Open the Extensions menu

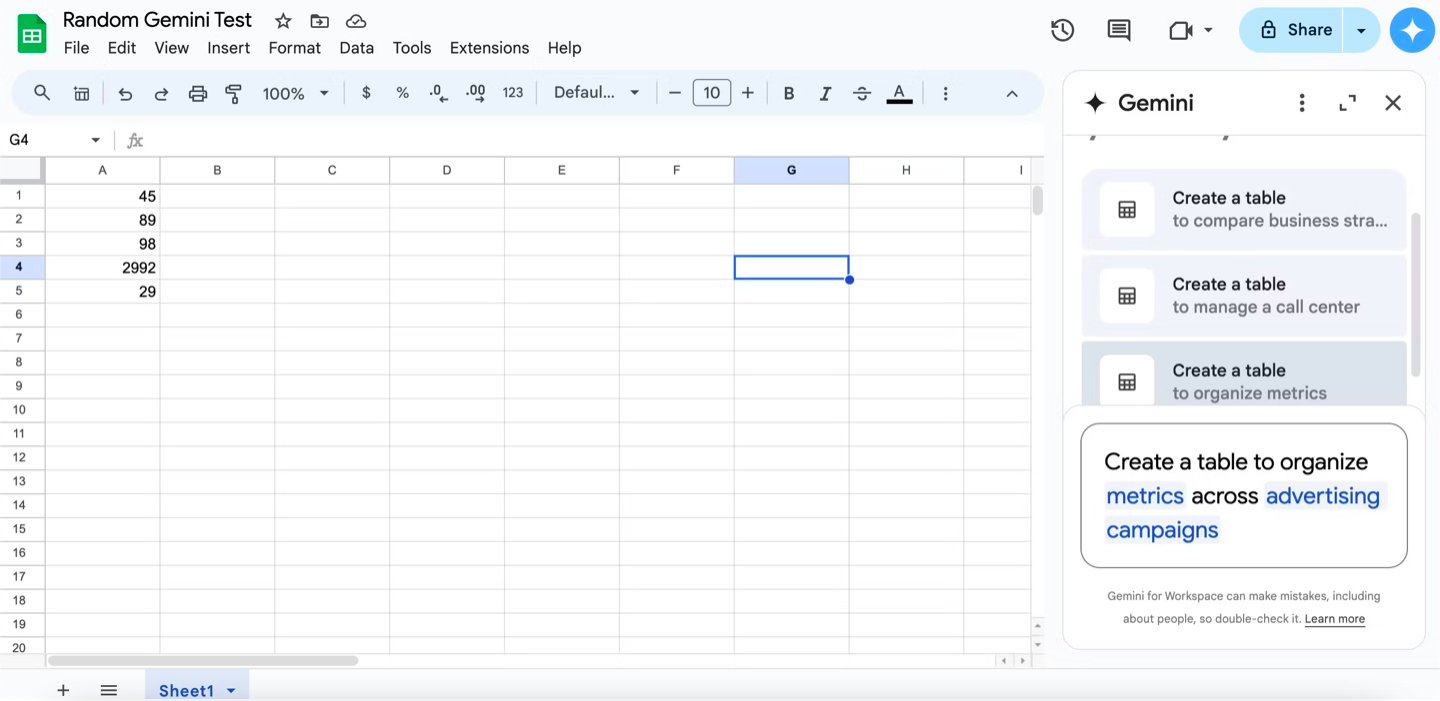pos(489,48)
